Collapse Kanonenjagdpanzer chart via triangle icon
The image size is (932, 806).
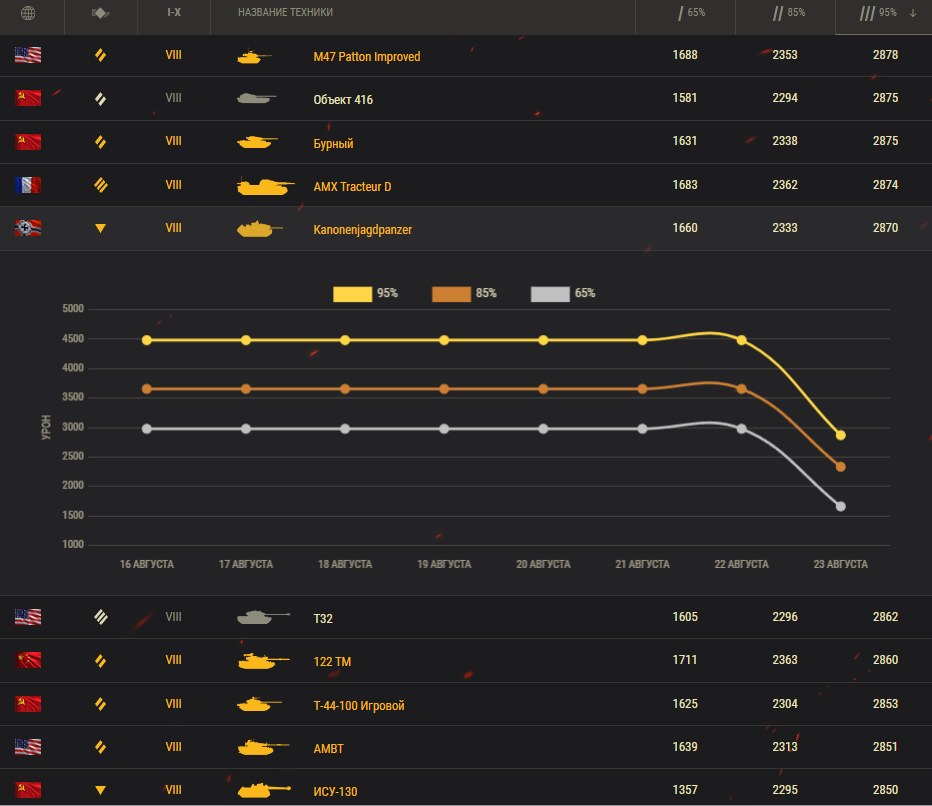pyautogui.click(x=100, y=228)
